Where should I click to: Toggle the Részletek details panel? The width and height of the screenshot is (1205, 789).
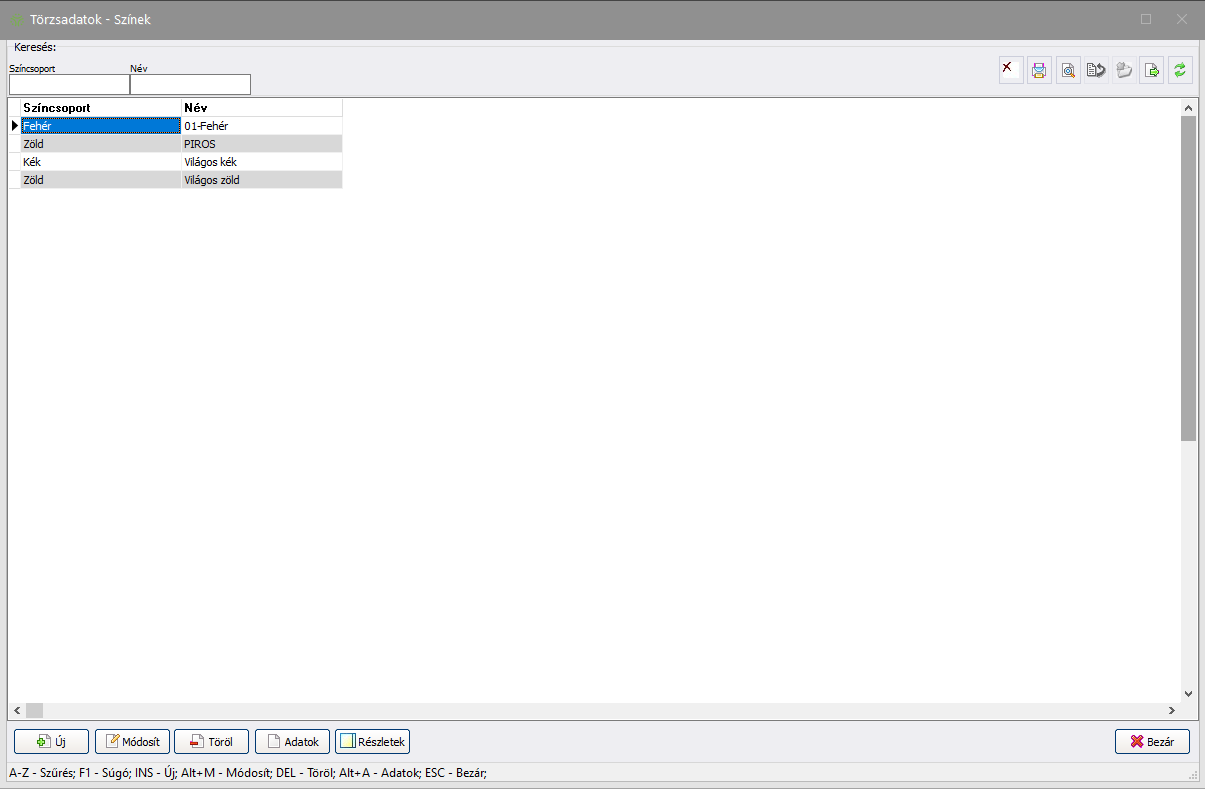point(372,742)
